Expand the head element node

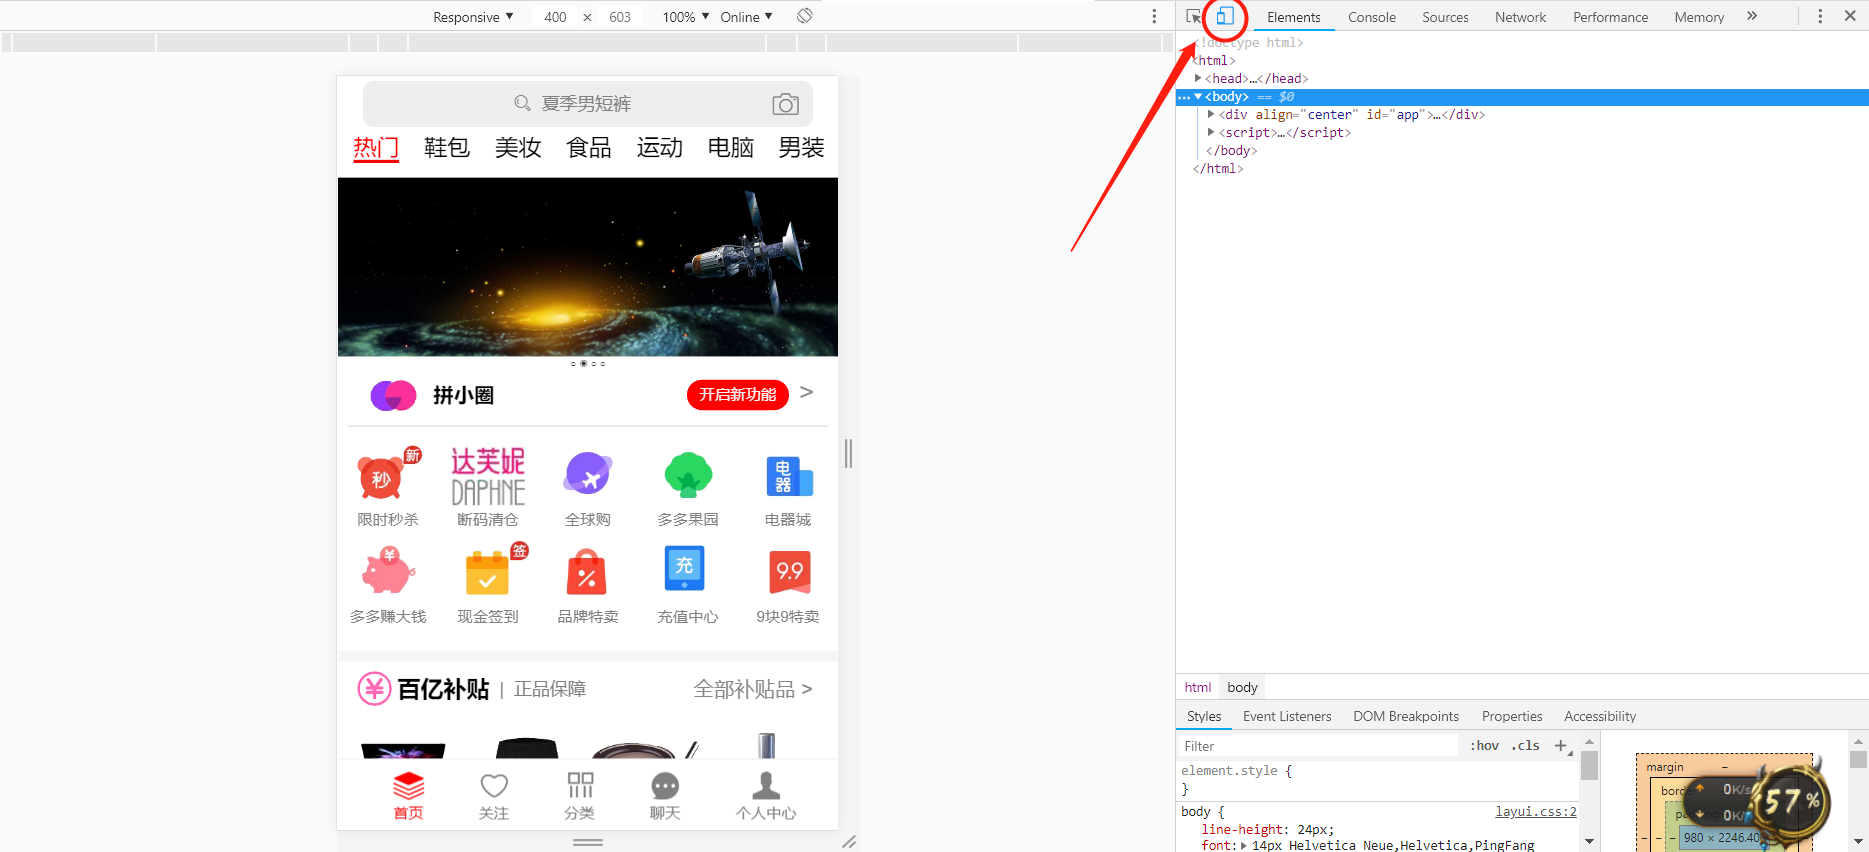point(1198,78)
